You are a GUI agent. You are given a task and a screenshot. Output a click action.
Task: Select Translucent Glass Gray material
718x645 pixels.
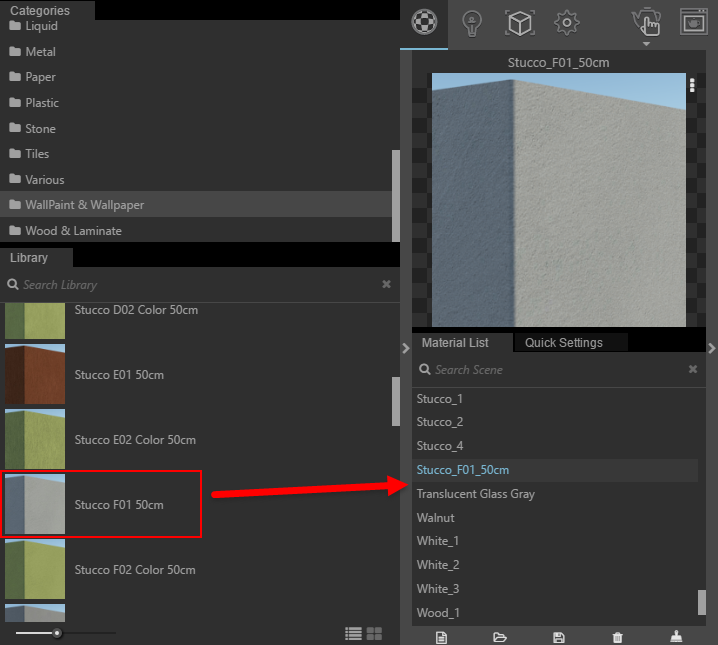[555, 494]
